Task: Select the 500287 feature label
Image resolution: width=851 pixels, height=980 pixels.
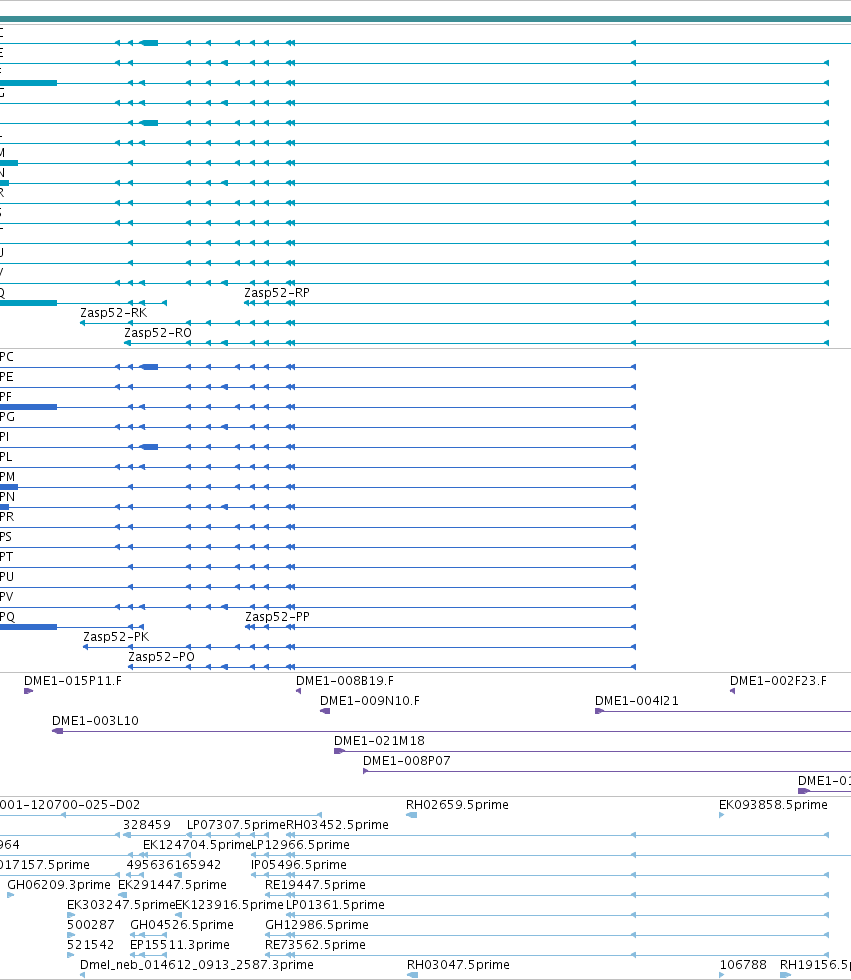Action: [x=91, y=924]
